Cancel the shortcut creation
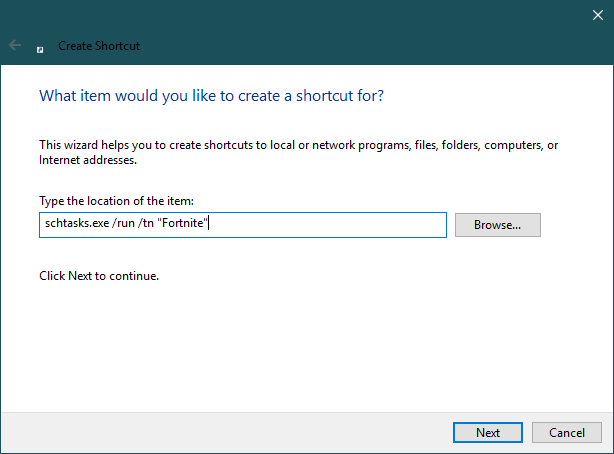Screen dimensions: 614x454 (567, 432)
